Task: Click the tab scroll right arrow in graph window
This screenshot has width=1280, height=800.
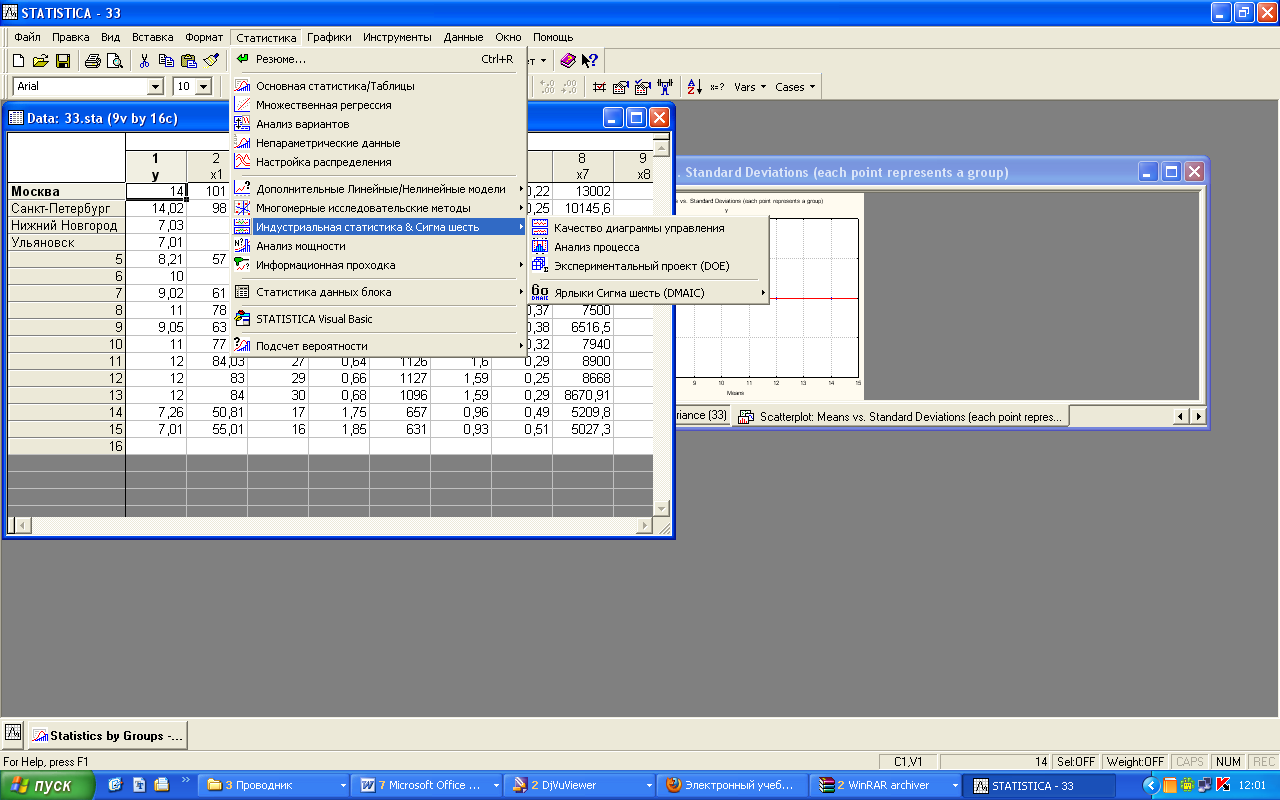Action: coord(1197,416)
